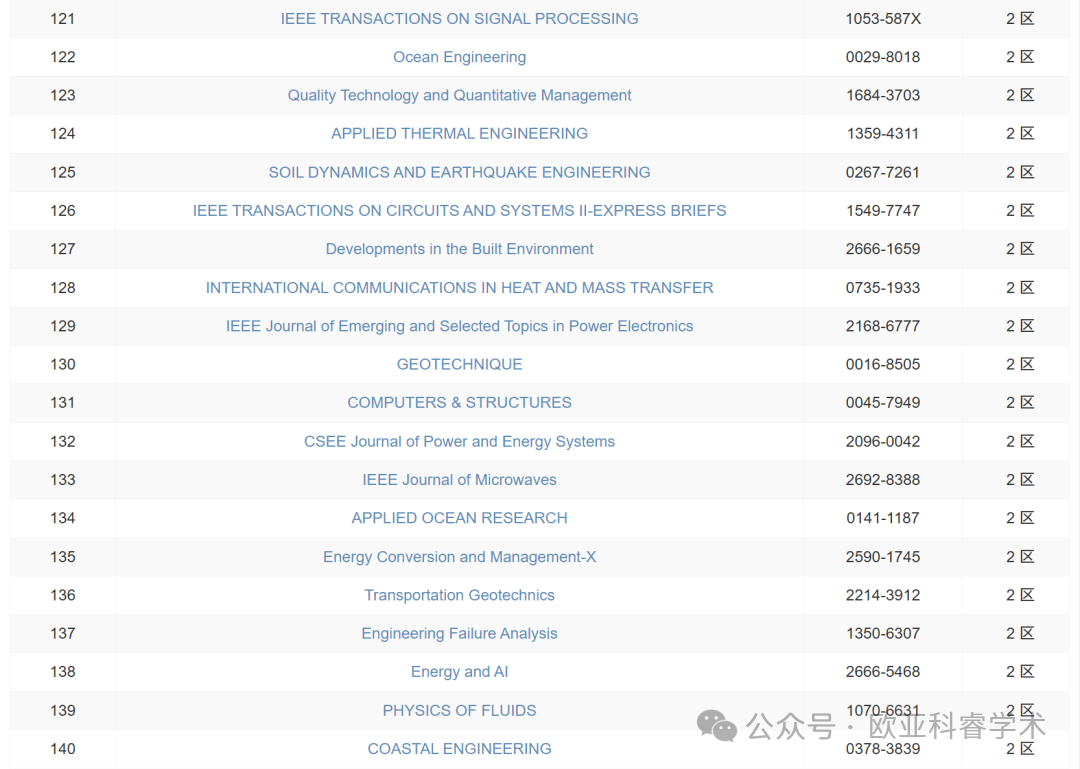This screenshot has width=1080, height=769.
Task: Open CSEE Journal of Power and Energy Systems
Action: pyautogui.click(x=459, y=442)
